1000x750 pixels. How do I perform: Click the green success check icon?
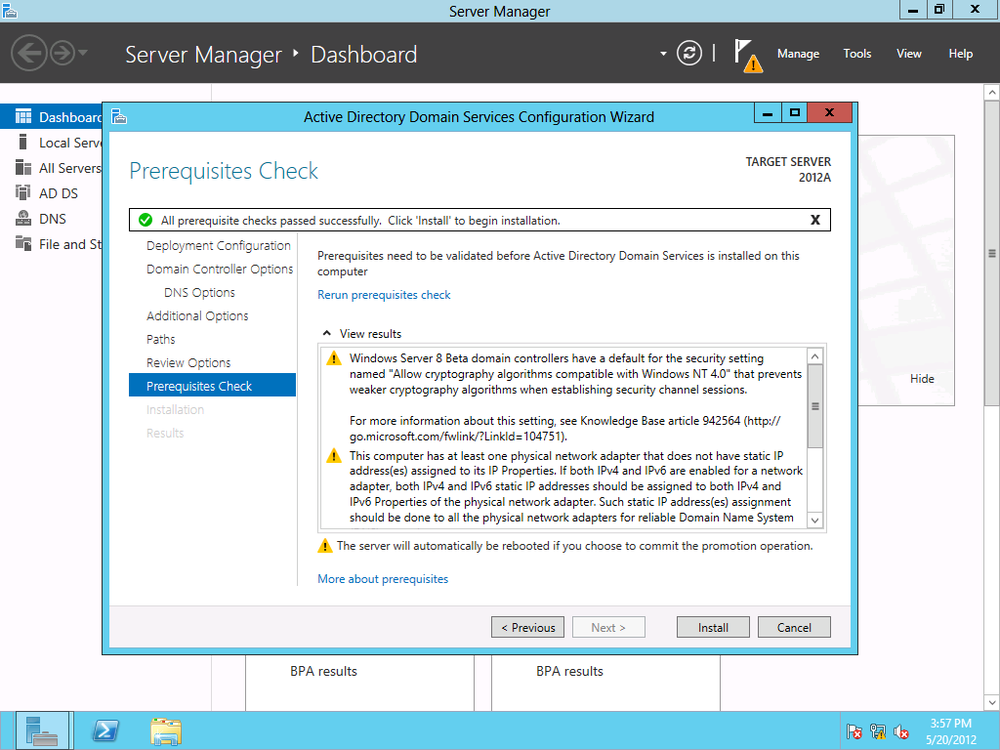(x=145, y=220)
